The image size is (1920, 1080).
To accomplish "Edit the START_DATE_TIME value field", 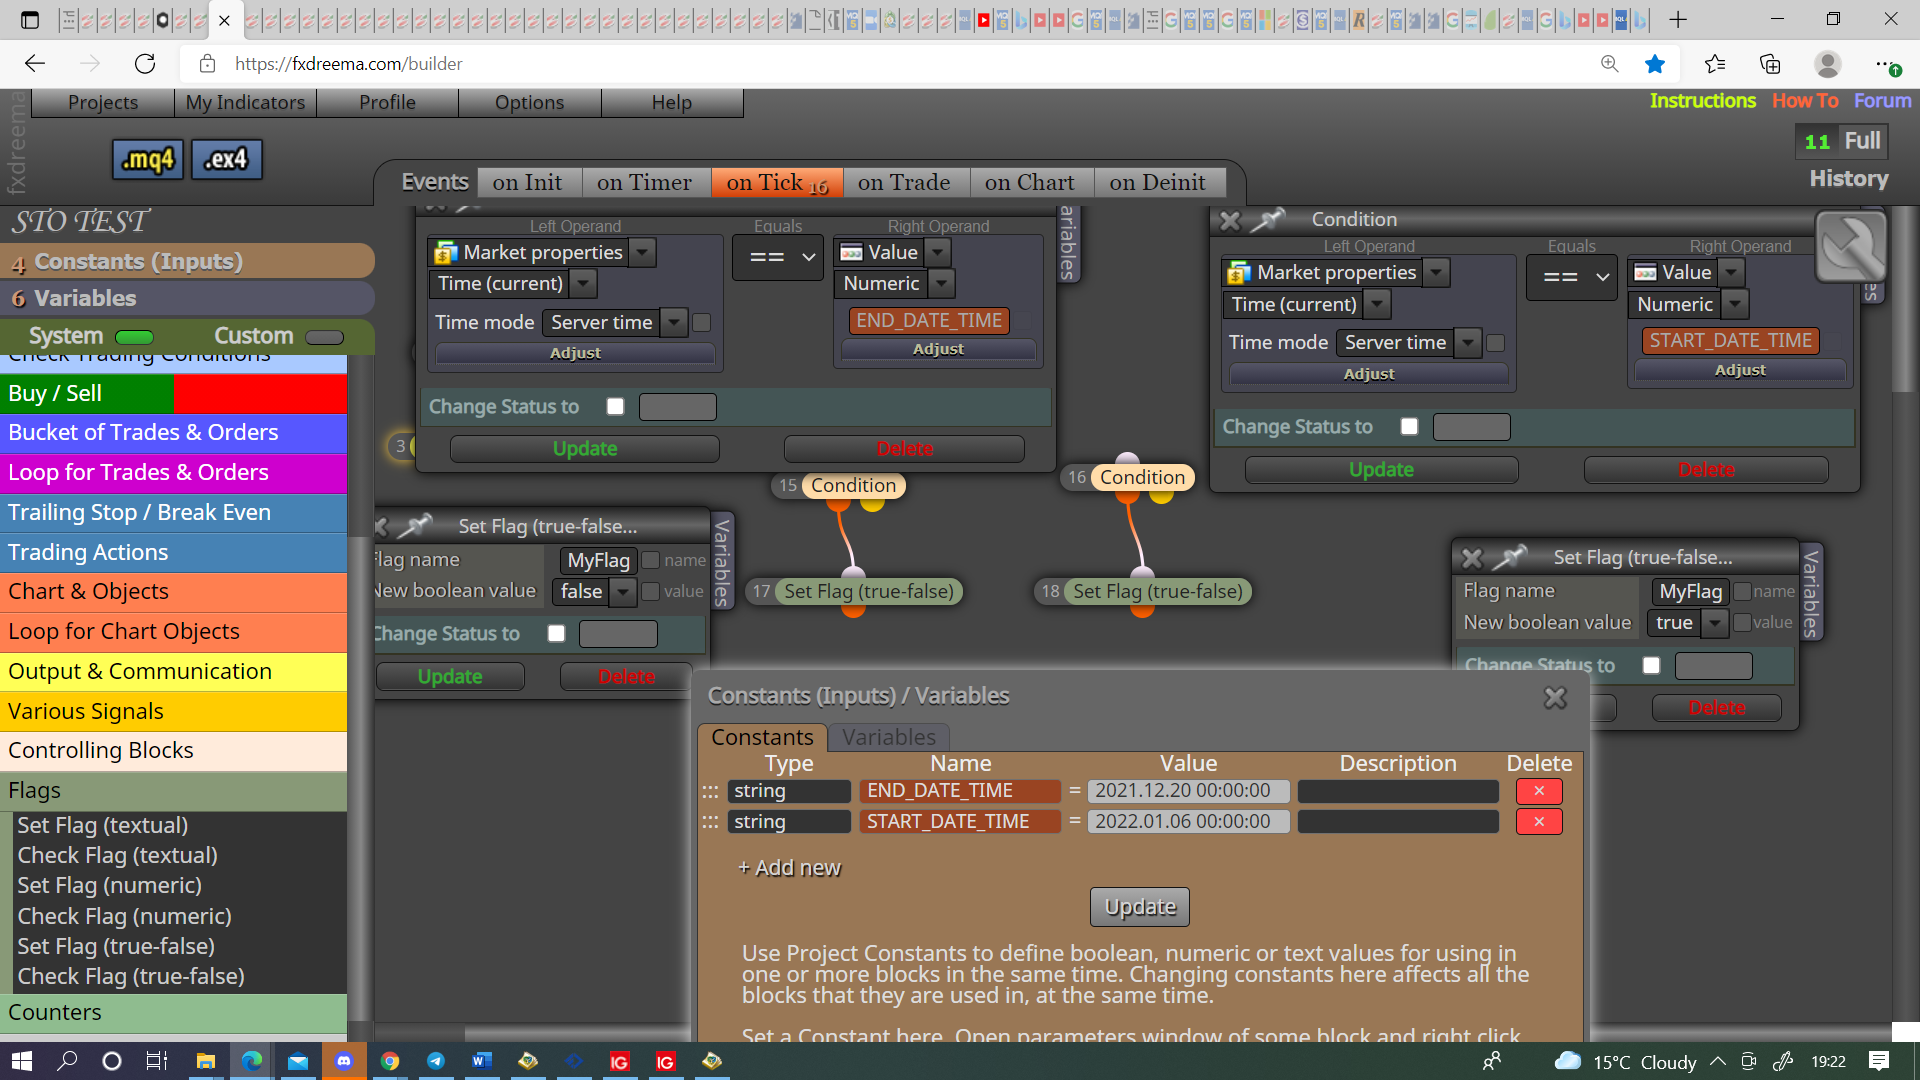I will 1188,822.
